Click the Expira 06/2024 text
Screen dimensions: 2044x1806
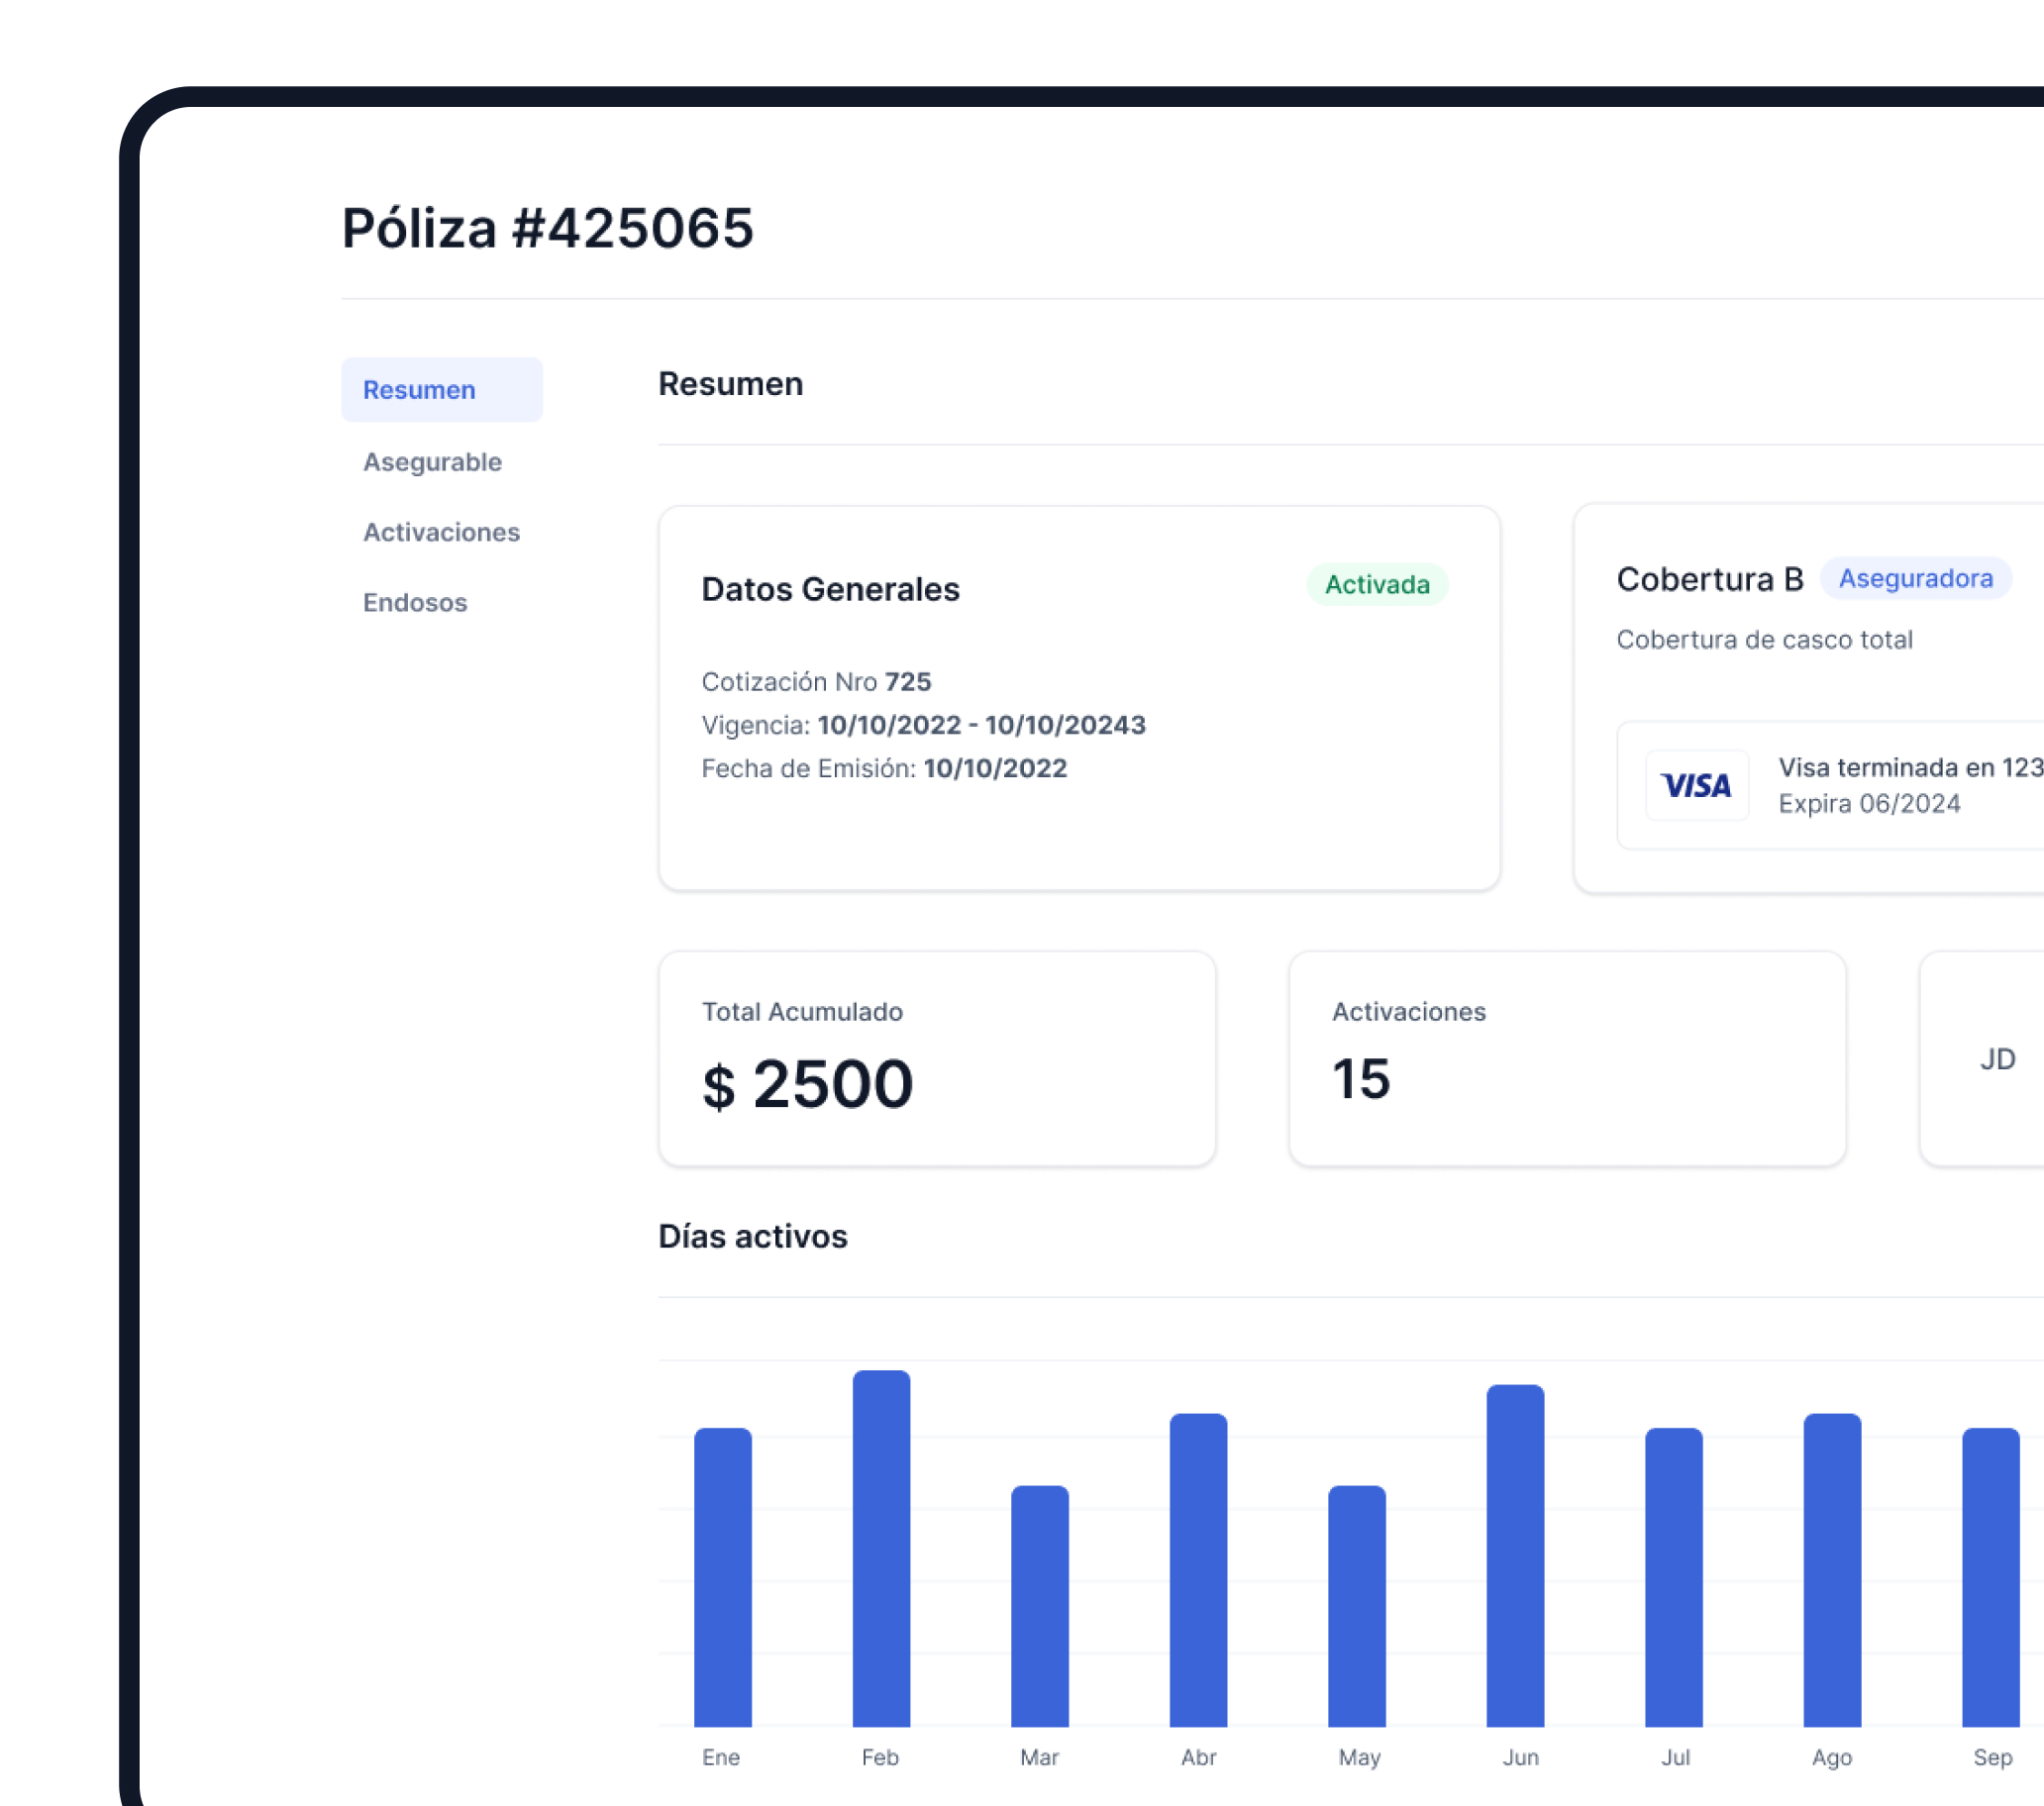tap(1869, 803)
